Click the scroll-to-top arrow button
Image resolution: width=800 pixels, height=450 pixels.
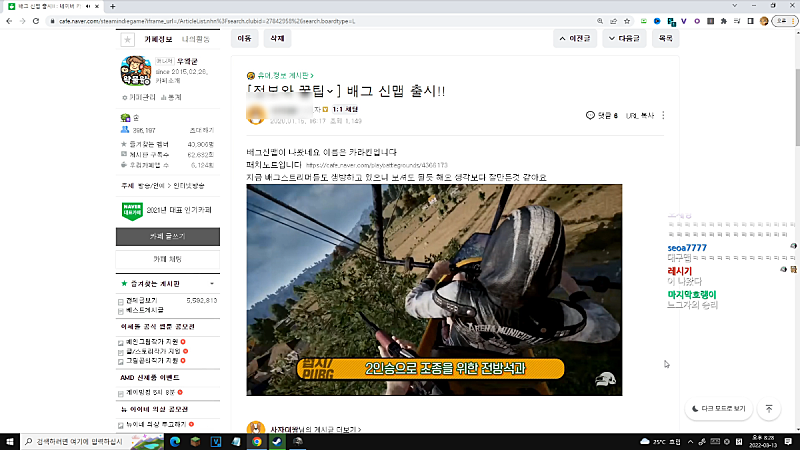[x=769, y=409]
